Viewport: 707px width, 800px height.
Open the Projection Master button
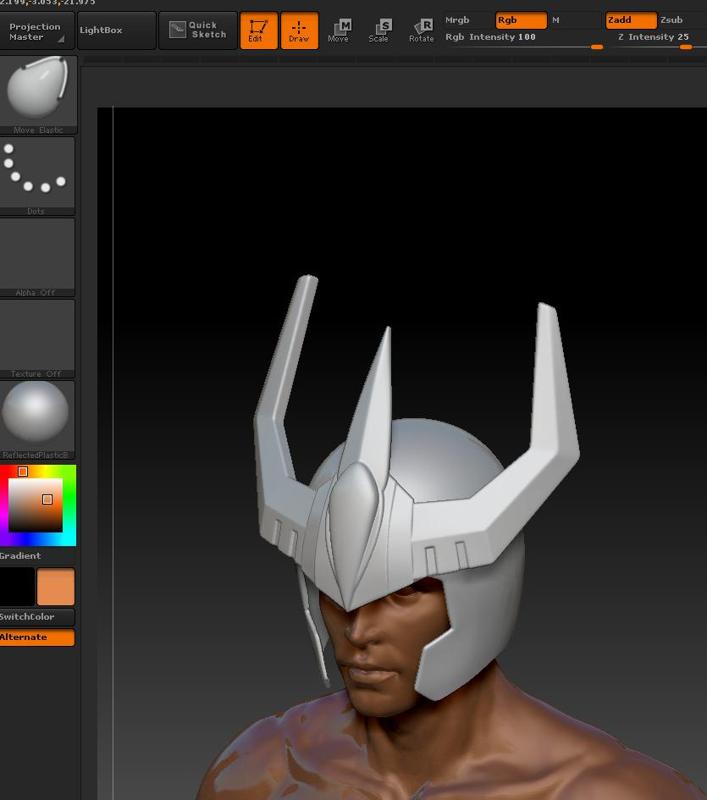(x=36, y=31)
